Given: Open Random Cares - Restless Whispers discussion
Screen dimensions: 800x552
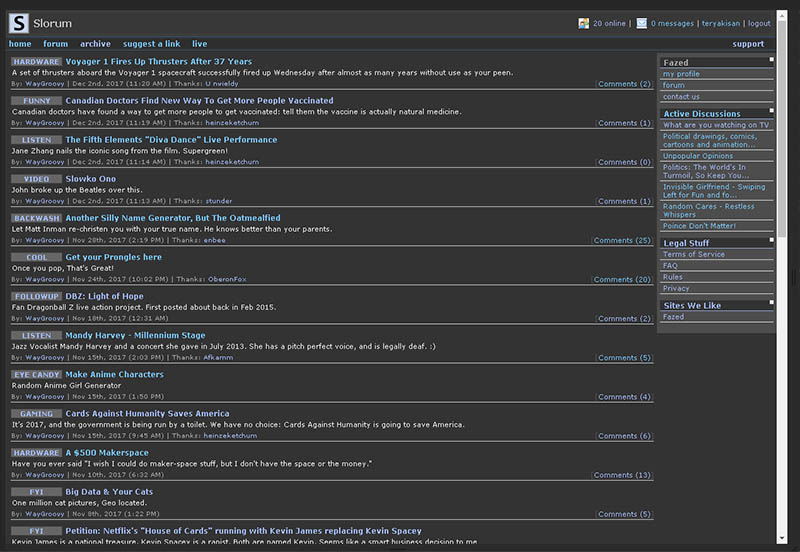Looking at the screenshot, I should [x=708, y=210].
